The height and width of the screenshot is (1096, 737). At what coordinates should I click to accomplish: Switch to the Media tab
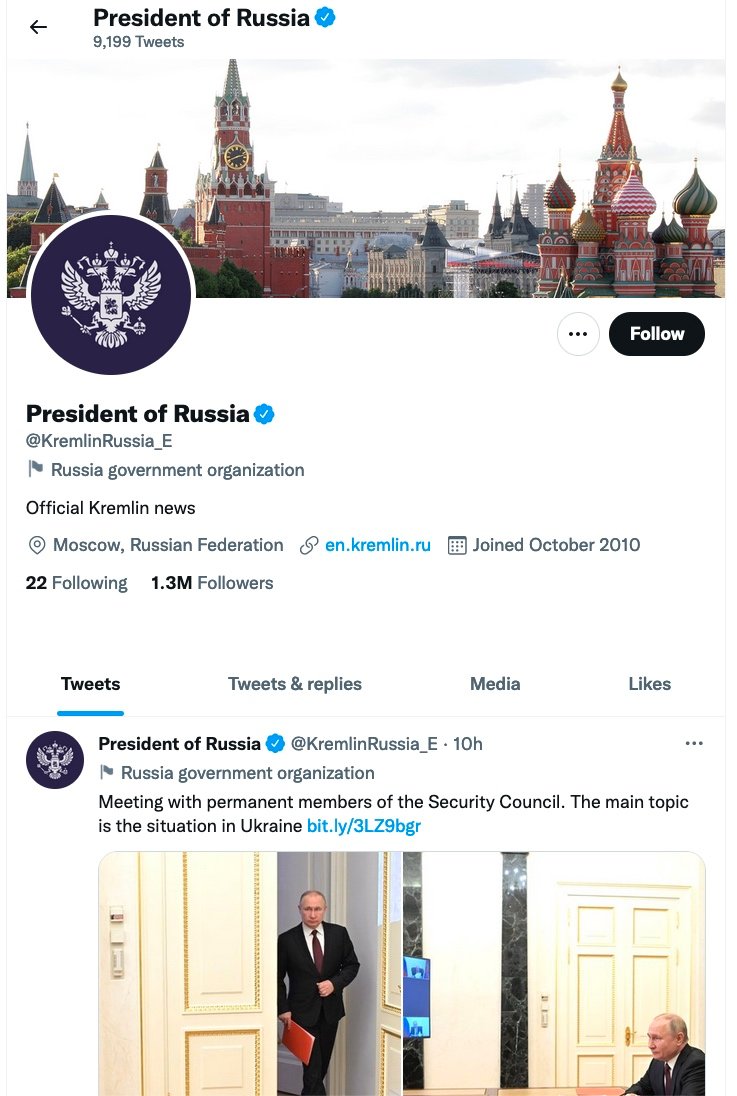click(x=495, y=684)
